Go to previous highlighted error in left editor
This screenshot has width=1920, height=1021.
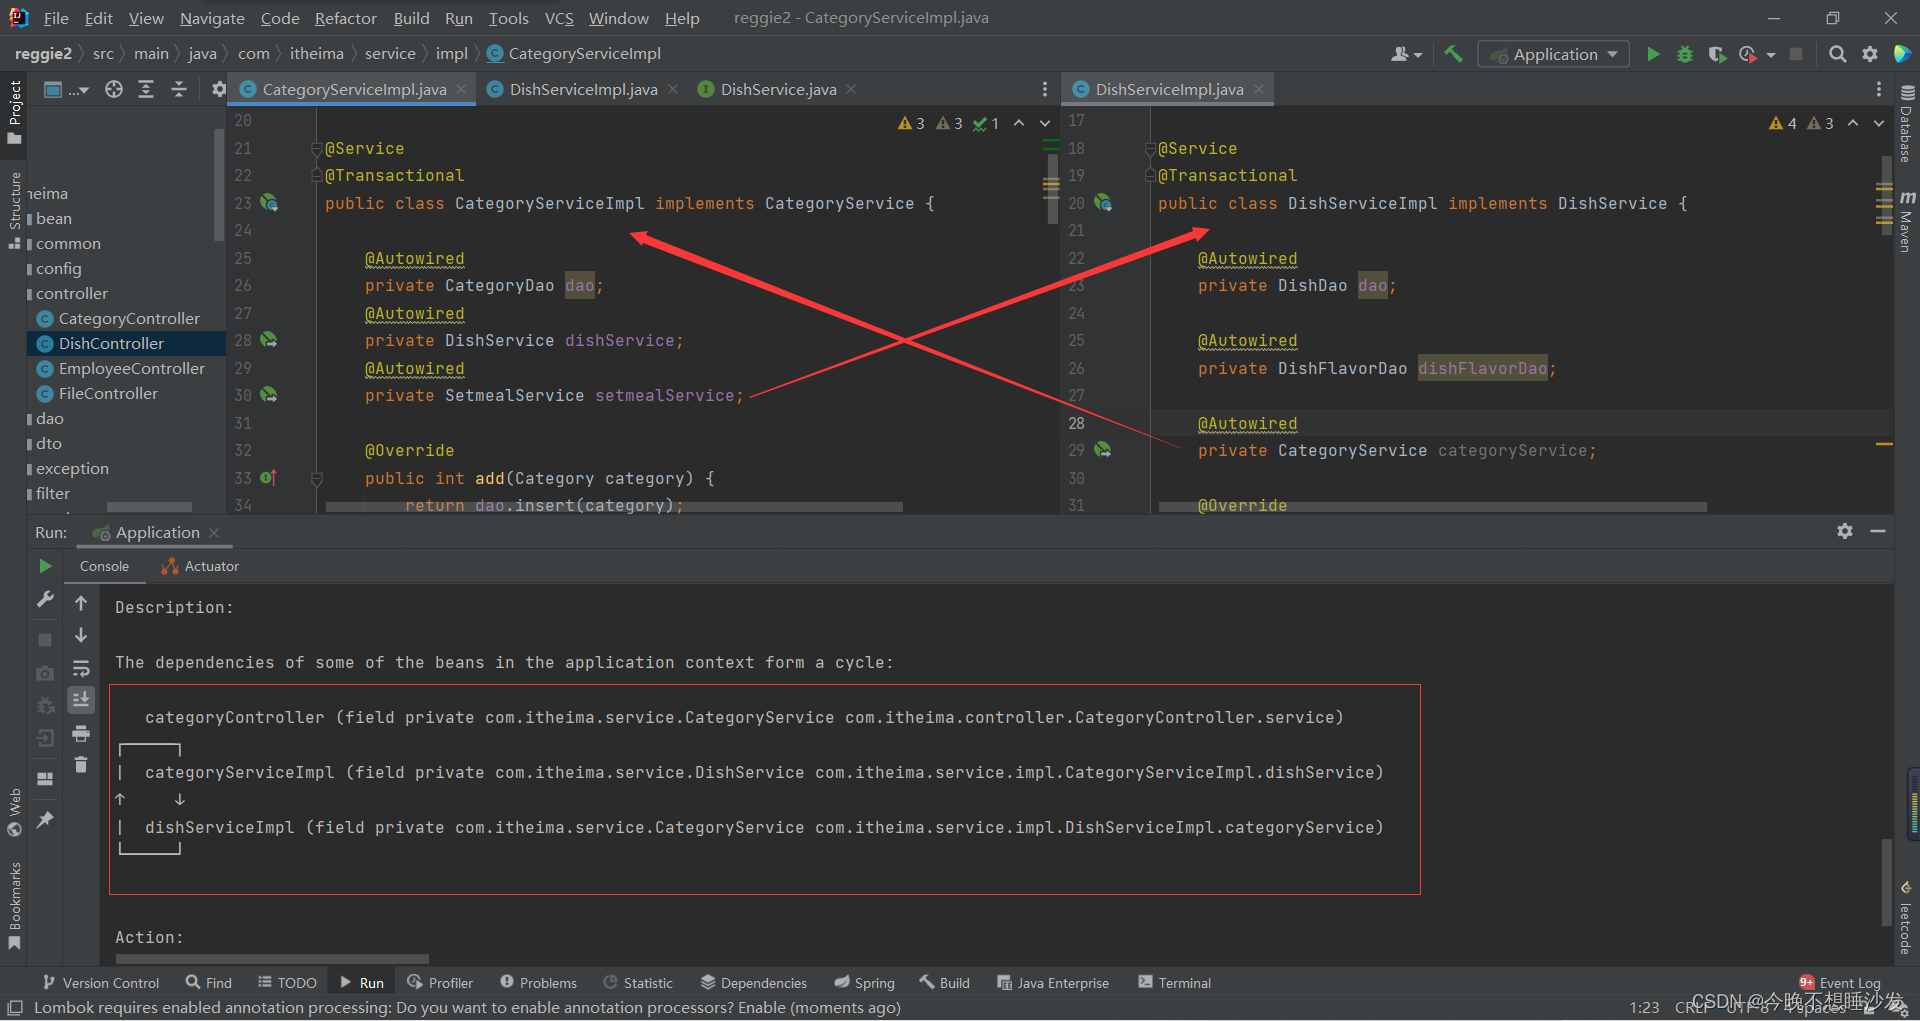coord(1019,123)
